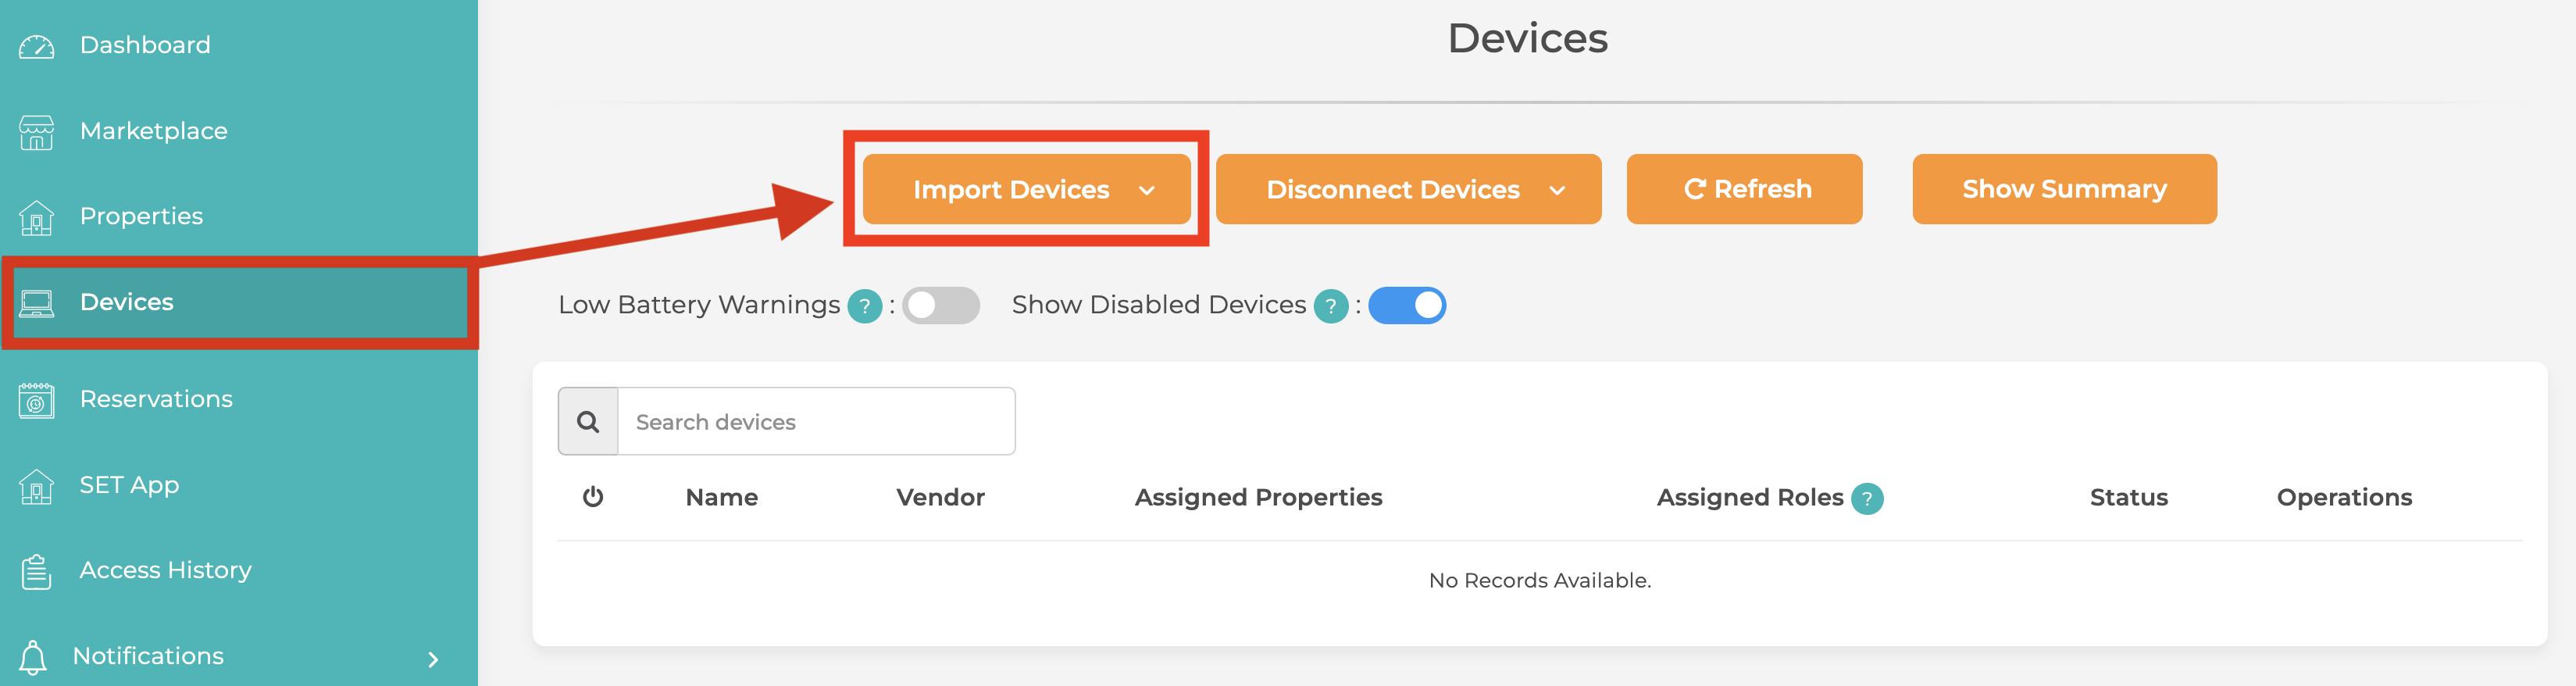
Task: Enable the Low Battery Warnings toggle
Action: pyautogui.click(x=940, y=306)
